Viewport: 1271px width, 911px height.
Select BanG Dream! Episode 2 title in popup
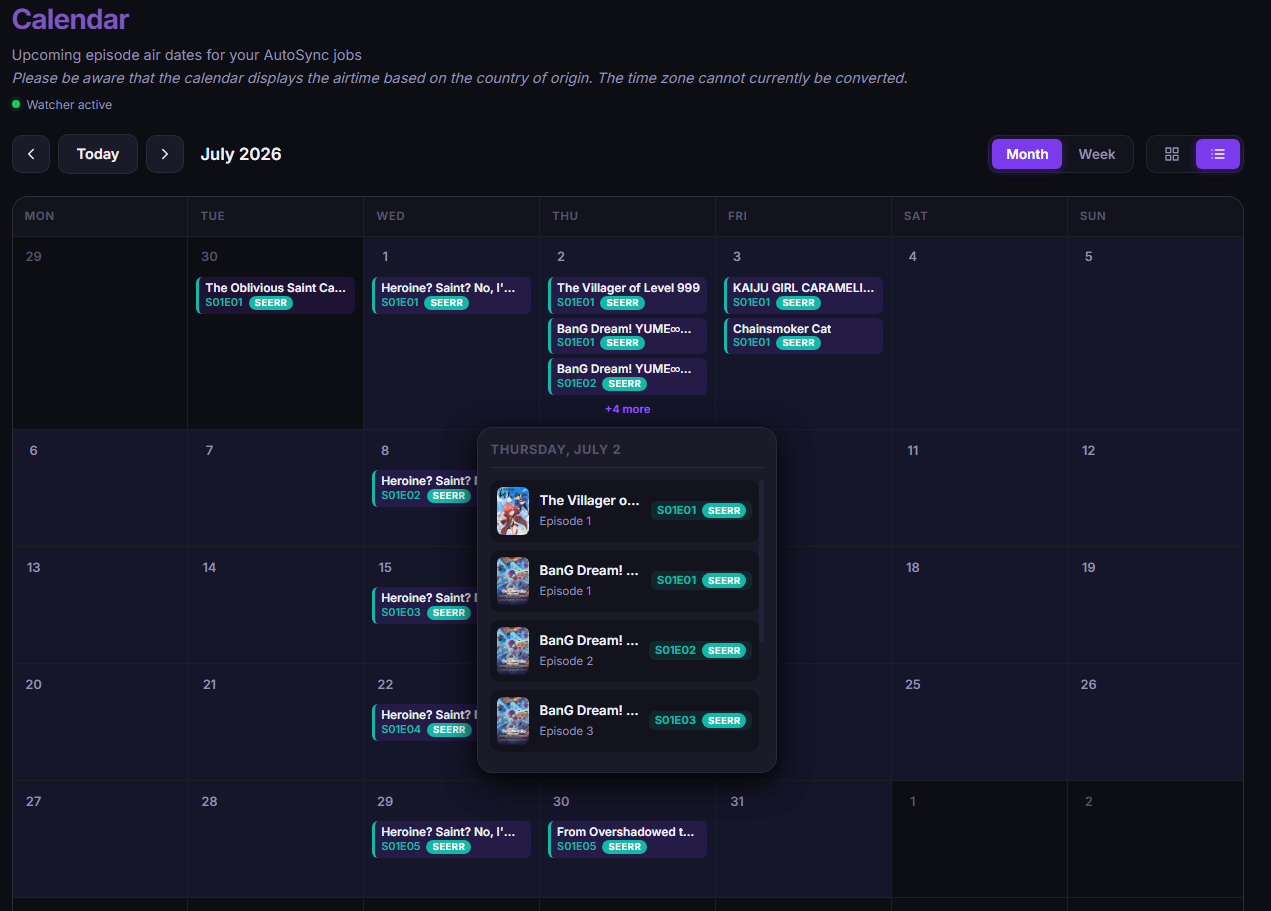pos(589,640)
